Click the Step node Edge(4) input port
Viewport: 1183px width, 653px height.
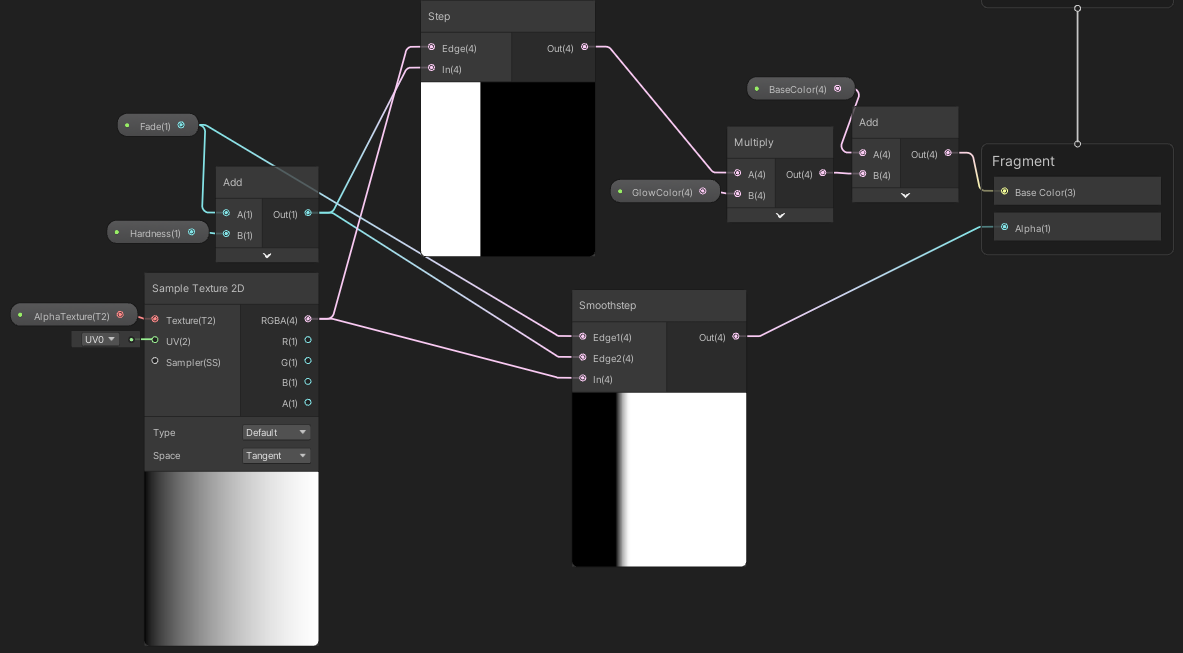(432, 47)
